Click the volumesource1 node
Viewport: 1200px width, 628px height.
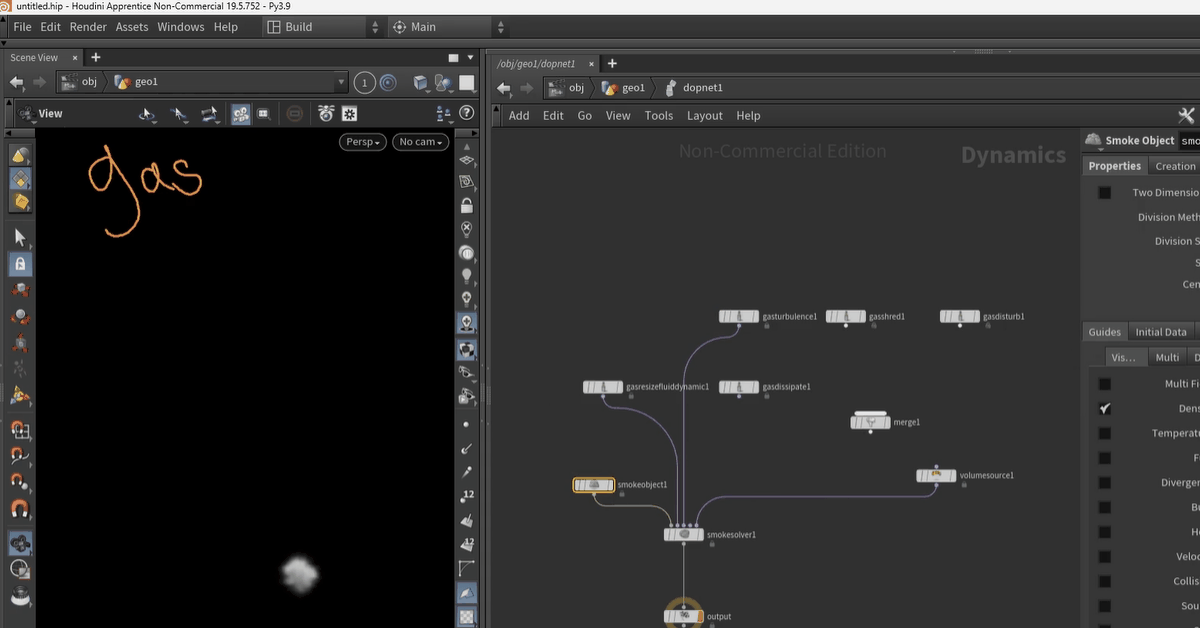click(x=936, y=476)
